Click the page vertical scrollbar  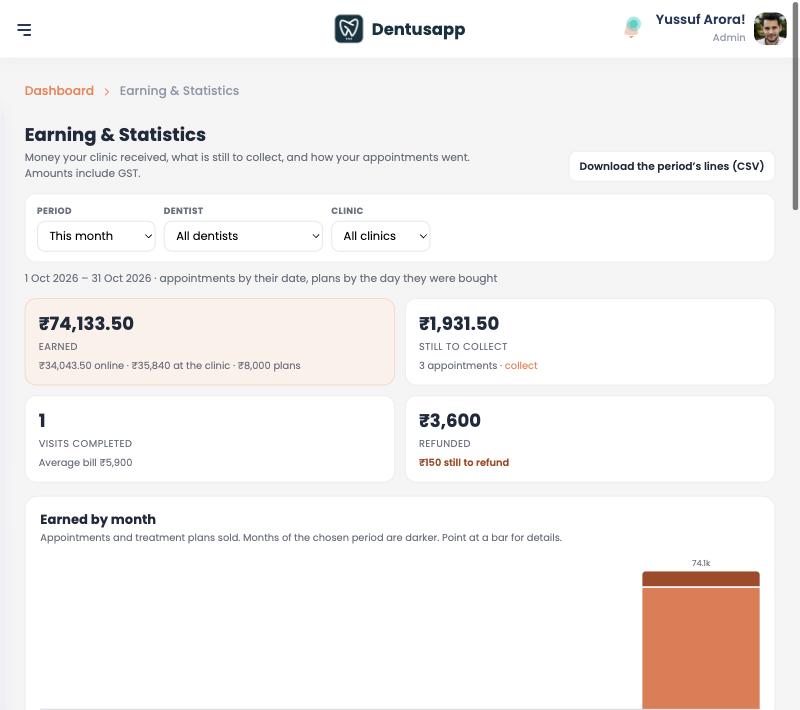[795, 105]
